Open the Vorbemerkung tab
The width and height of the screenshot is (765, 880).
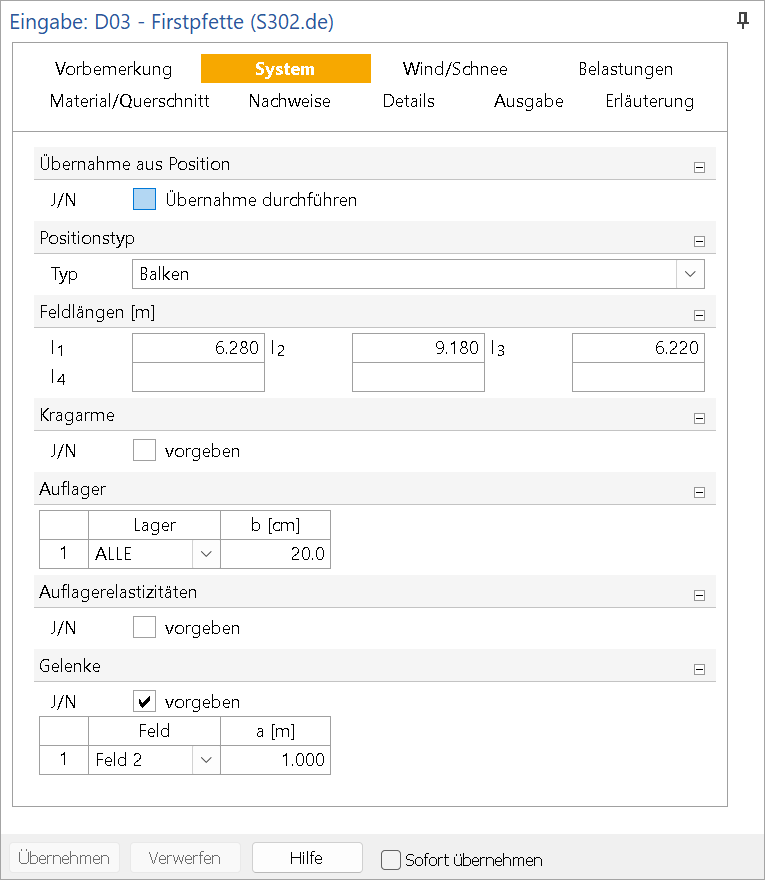coord(113,69)
